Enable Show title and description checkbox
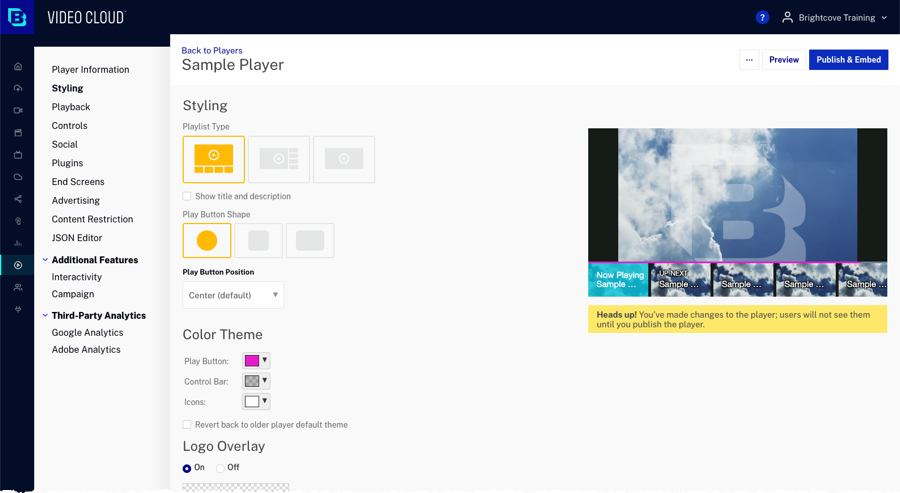The image size is (900, 493). click(x=187, y=196)
